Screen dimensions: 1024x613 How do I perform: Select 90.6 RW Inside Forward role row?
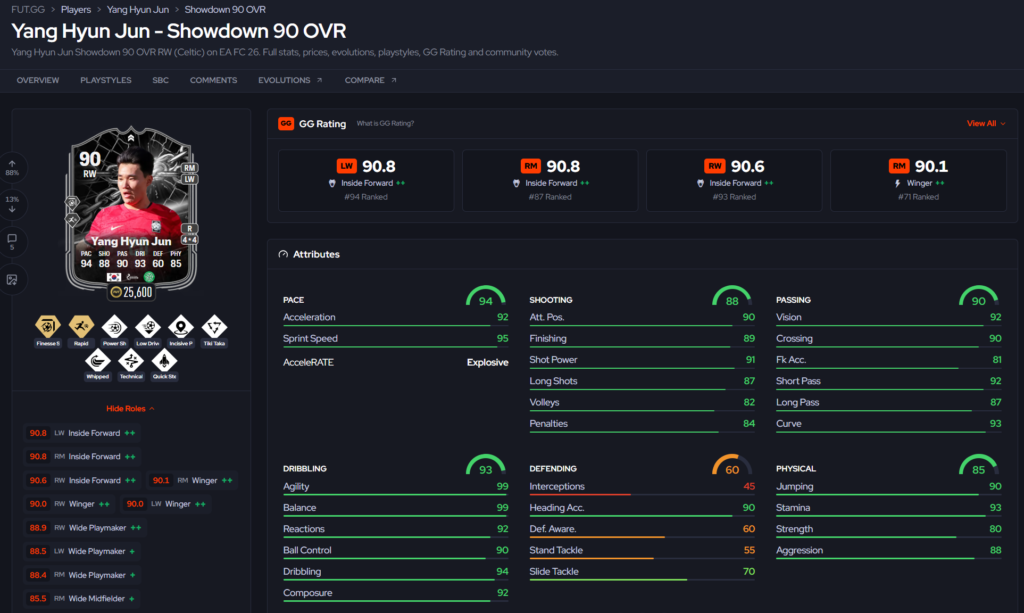pyautogui.click(x=82, y=480)
